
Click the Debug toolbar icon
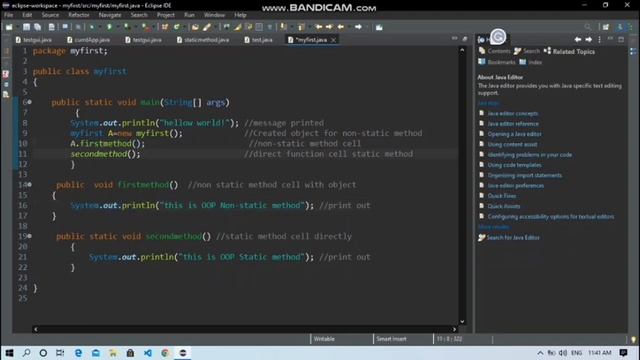pos(92,27)
